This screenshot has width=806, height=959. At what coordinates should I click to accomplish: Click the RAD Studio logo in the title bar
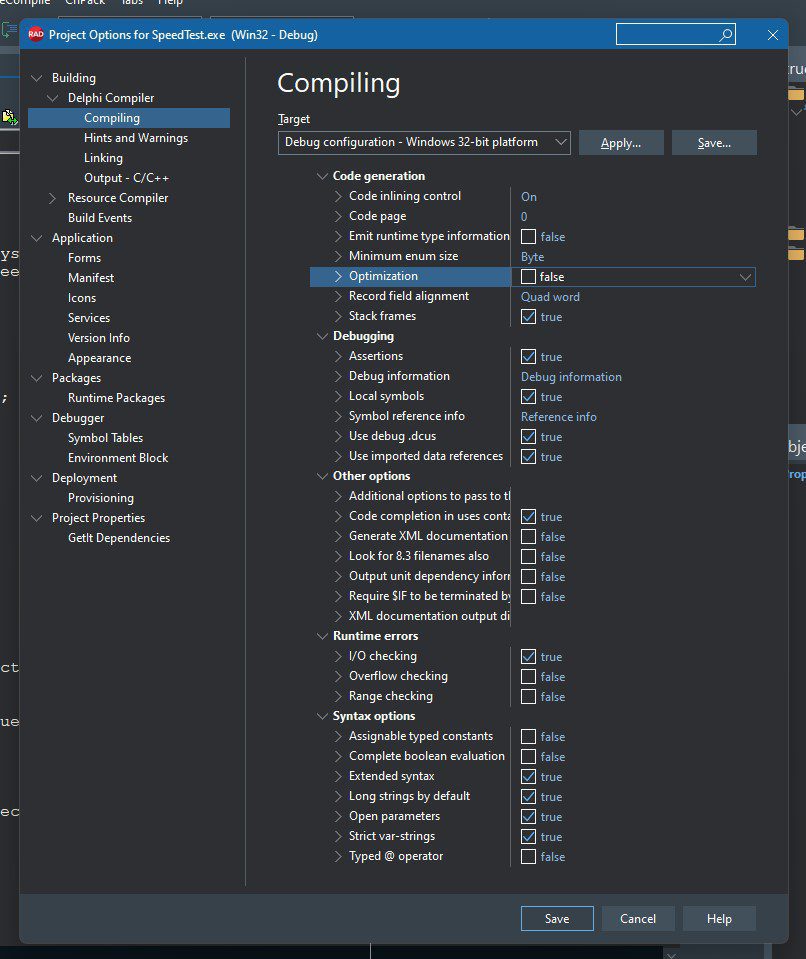point(35,34)
